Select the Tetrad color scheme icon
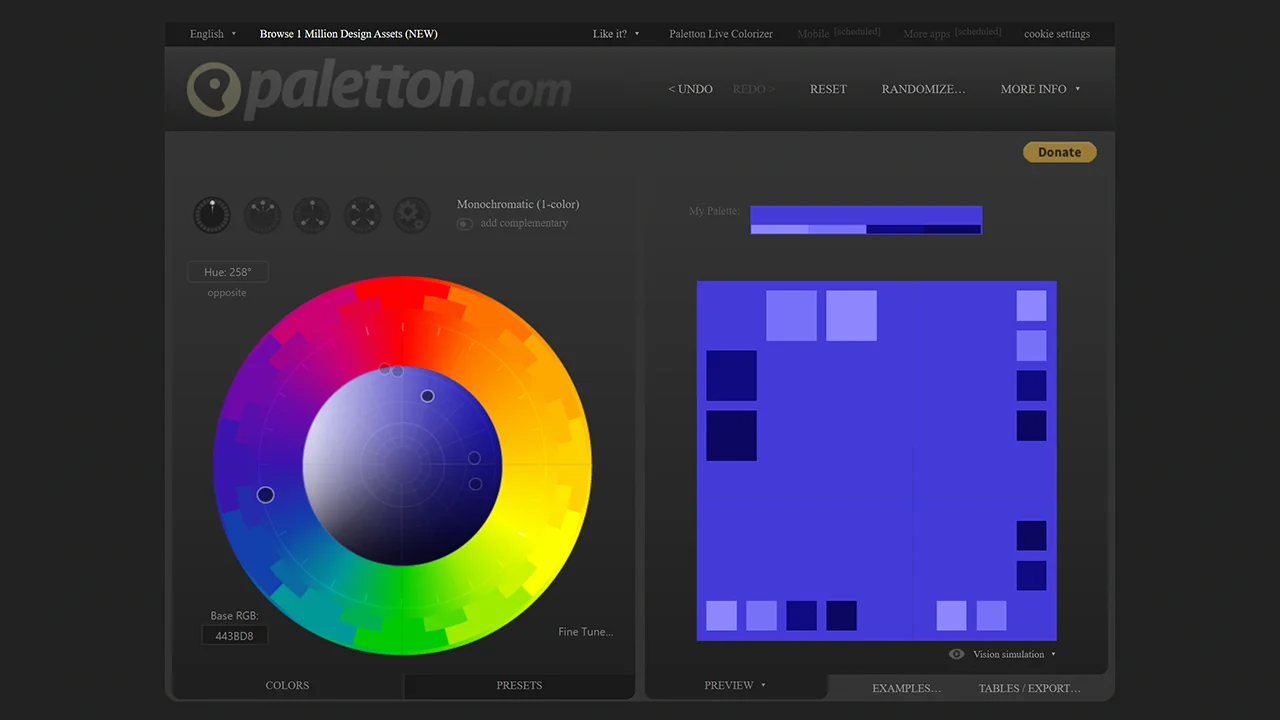 pos(362,215)
